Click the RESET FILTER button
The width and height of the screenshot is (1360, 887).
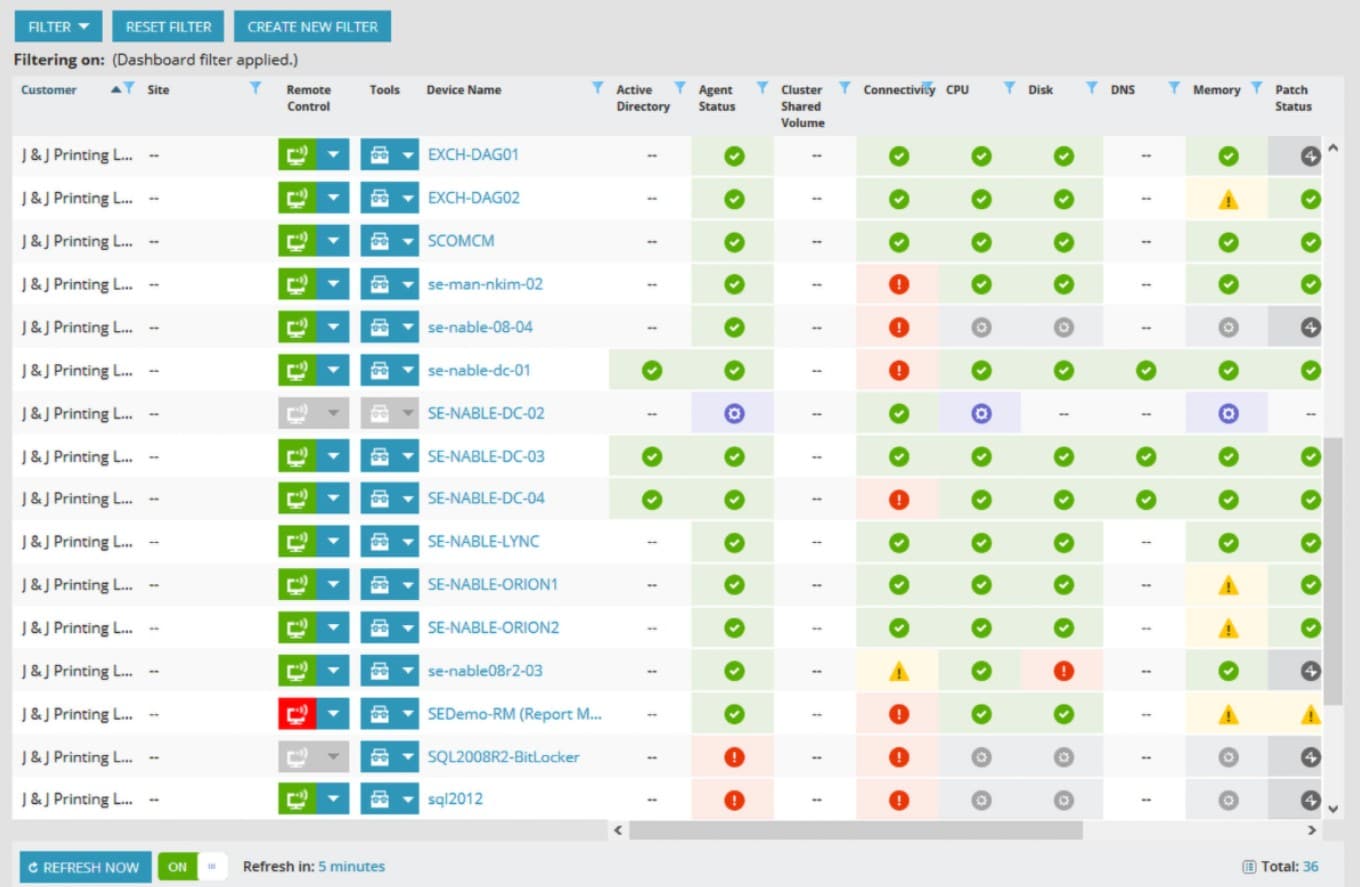[168, 27]
